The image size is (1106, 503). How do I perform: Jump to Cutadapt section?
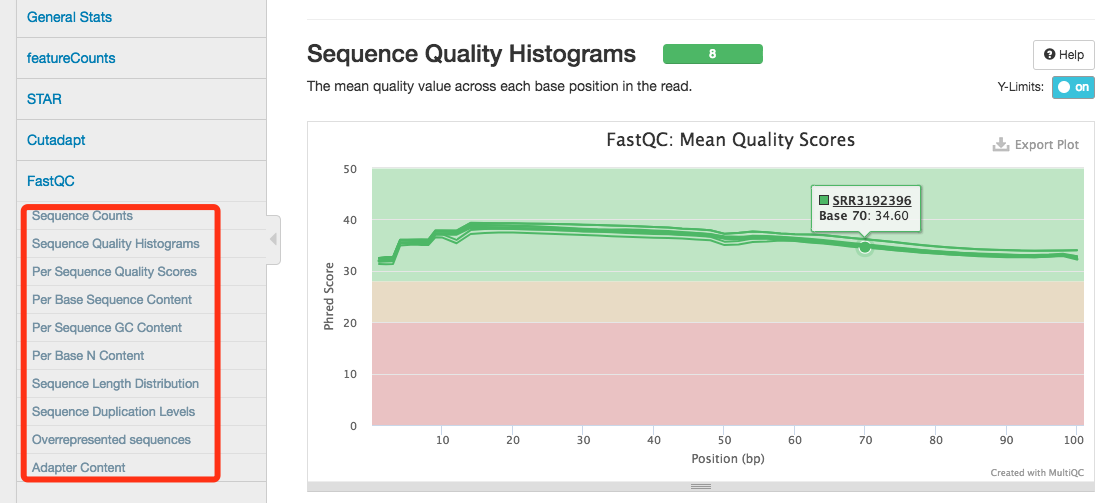click(56, 140)
